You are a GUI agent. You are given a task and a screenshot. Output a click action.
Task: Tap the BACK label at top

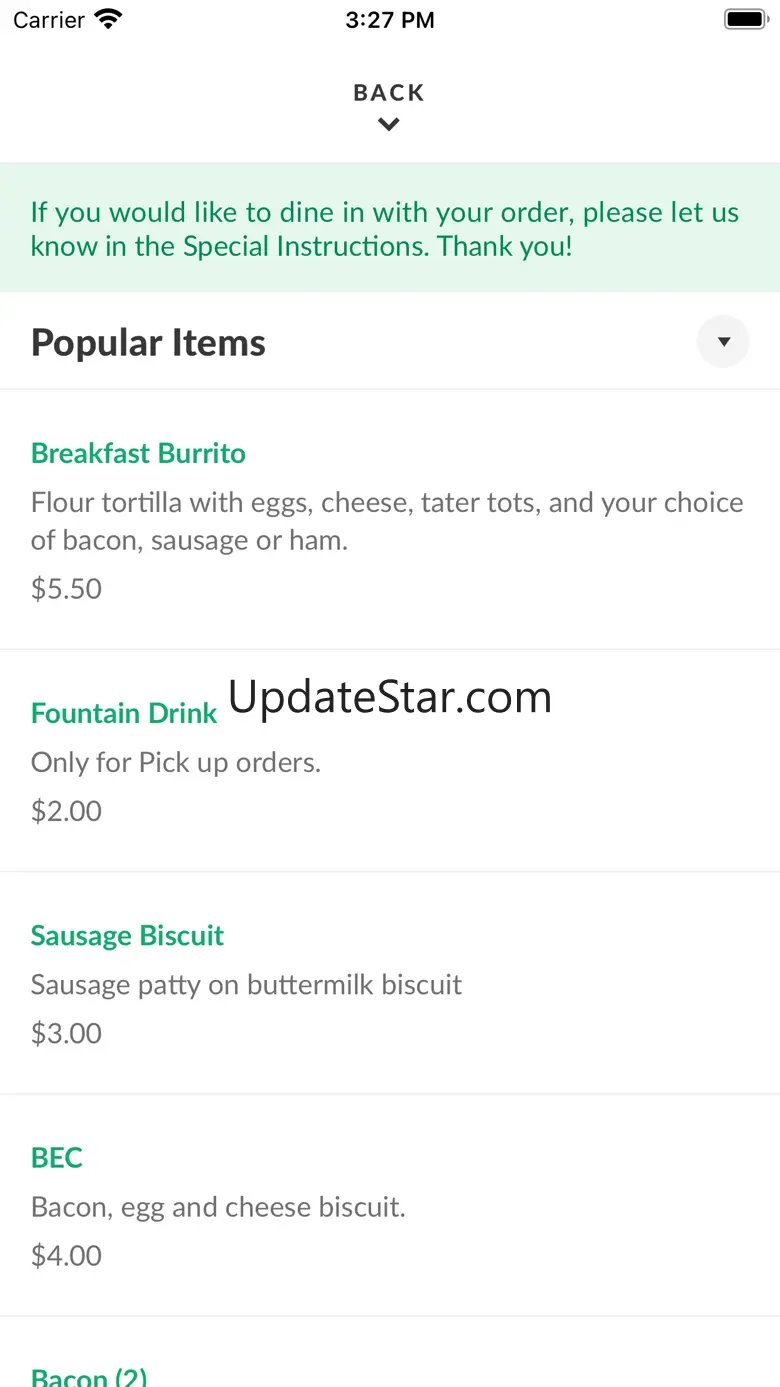click(389, 93)
